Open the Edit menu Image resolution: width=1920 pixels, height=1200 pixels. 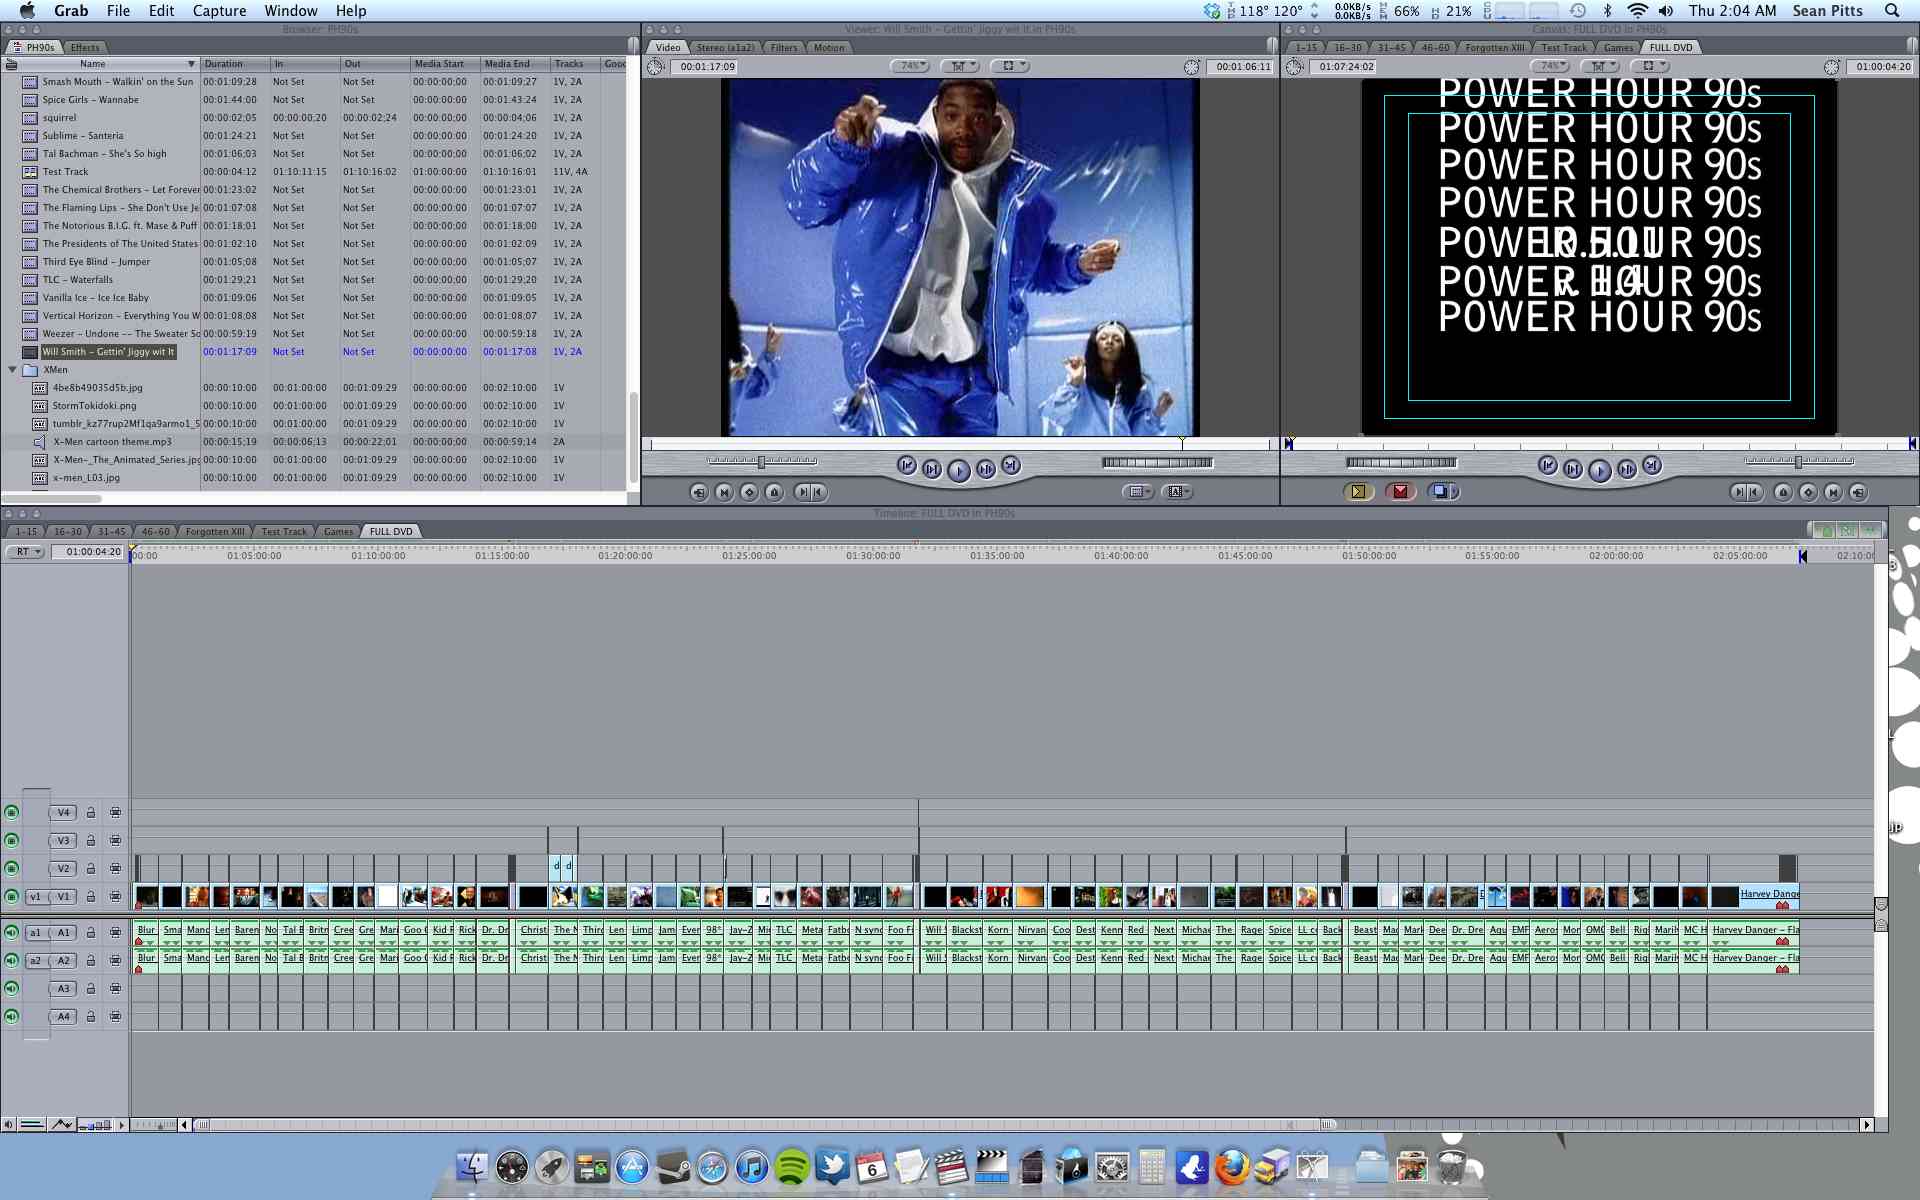coord(161,11)
